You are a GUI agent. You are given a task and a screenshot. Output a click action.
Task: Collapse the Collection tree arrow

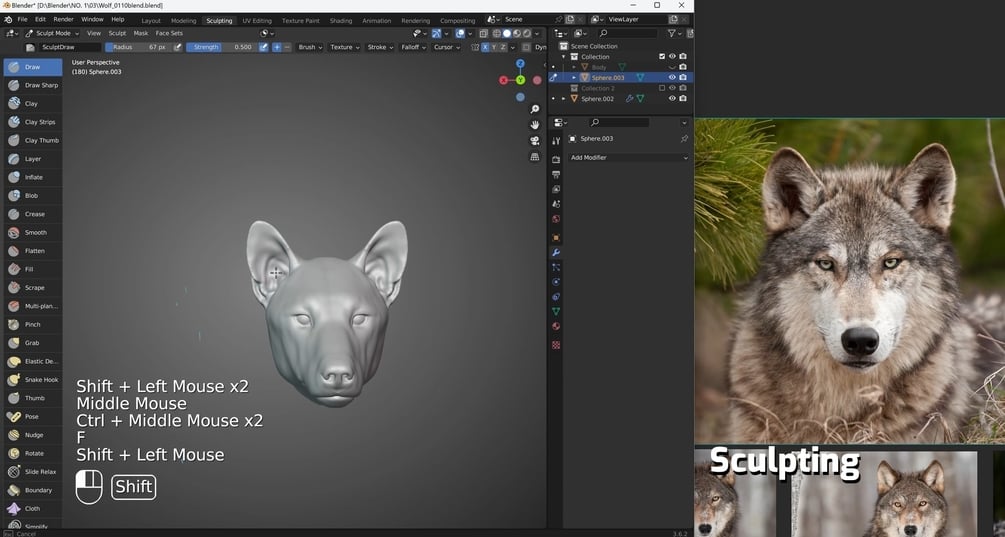(564, 56)
